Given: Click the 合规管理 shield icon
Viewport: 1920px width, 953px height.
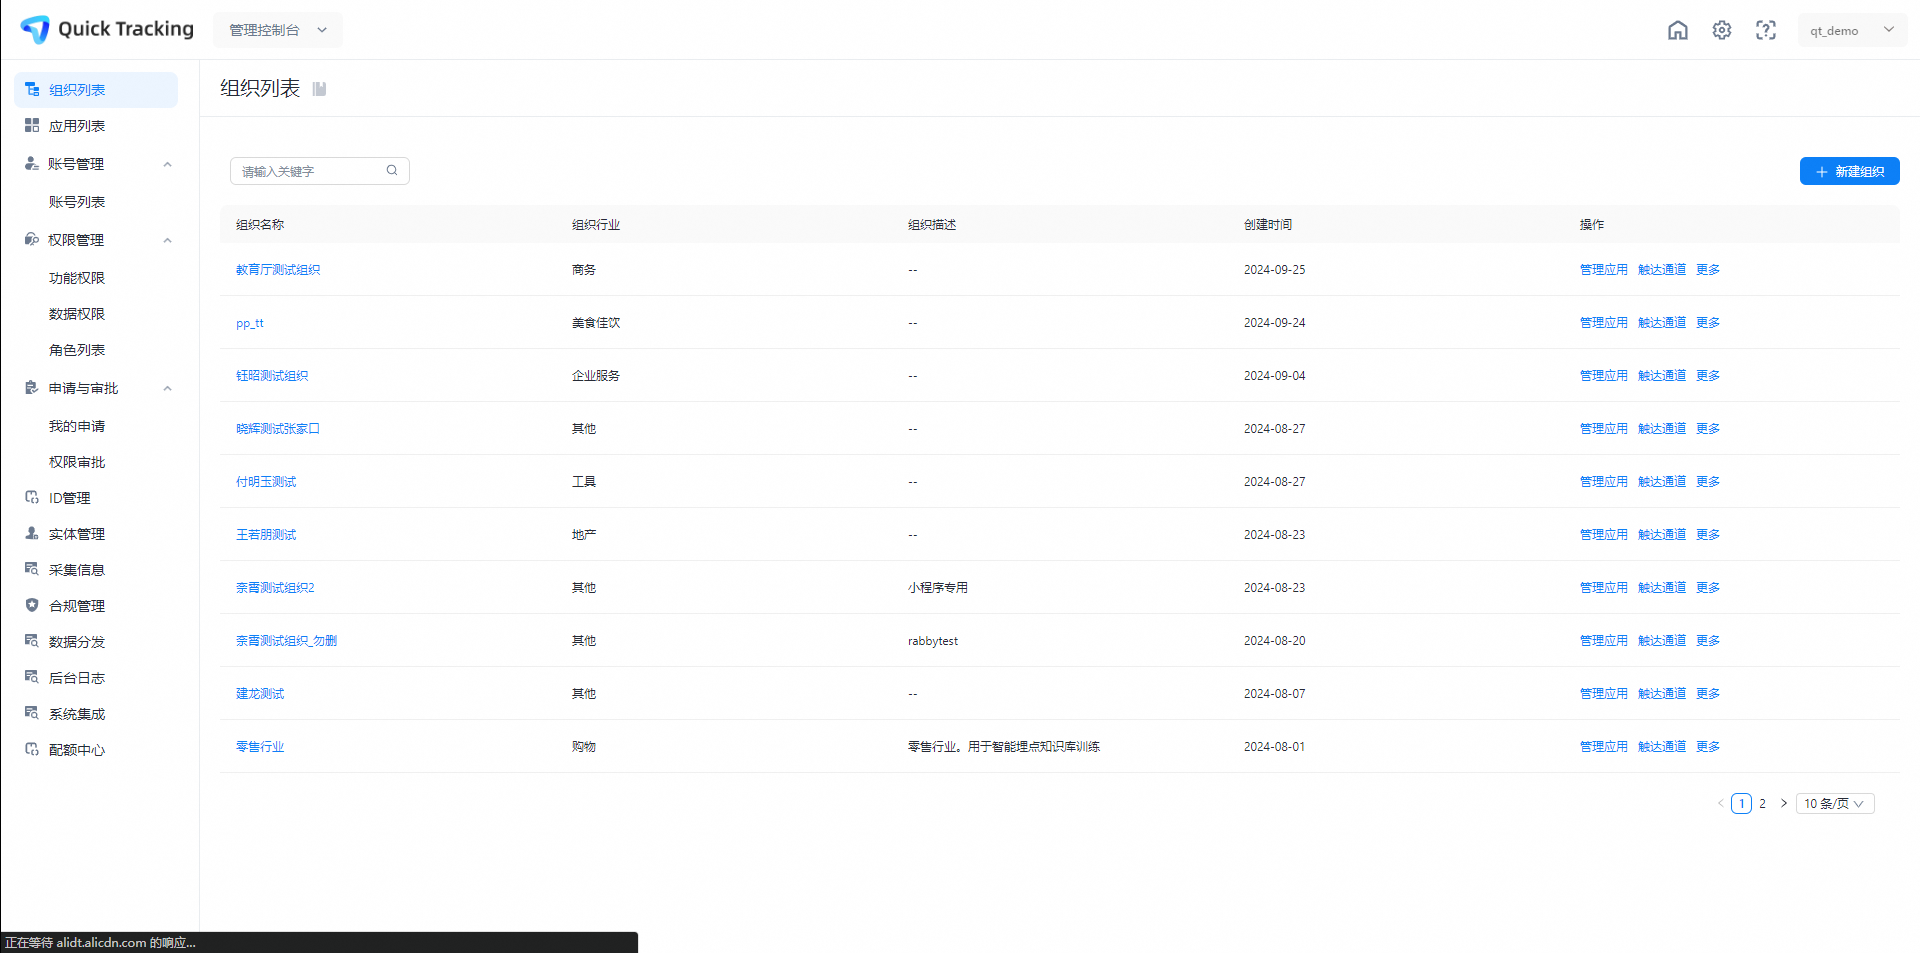Looking at the screenshot, I should click(32, 605).
